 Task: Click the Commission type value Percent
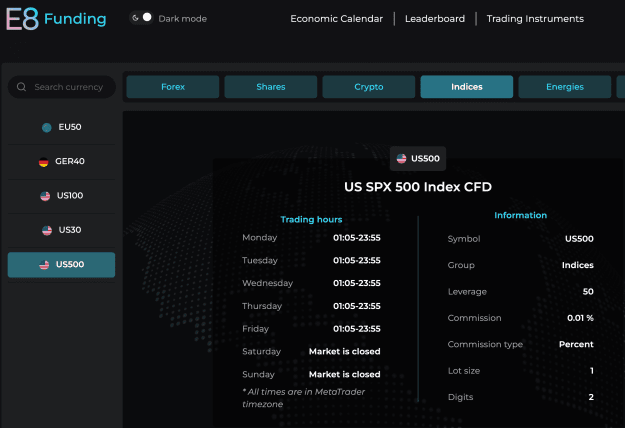576,344
